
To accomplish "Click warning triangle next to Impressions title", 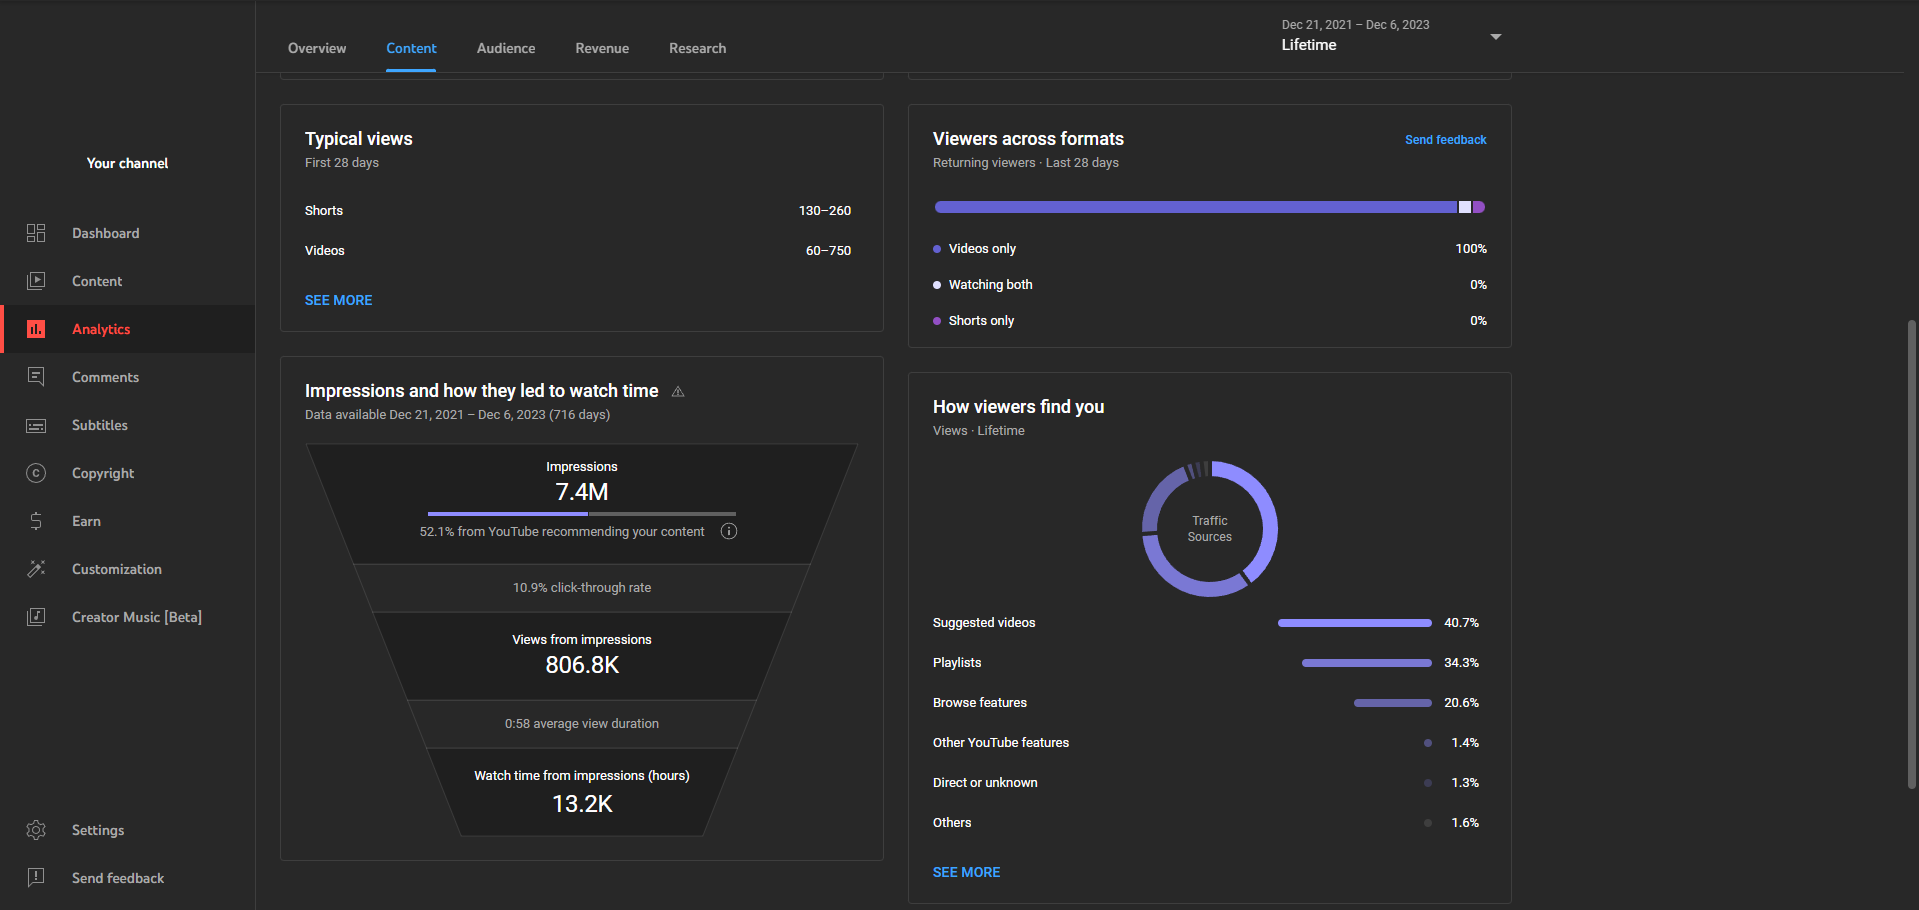I will 678,392.
